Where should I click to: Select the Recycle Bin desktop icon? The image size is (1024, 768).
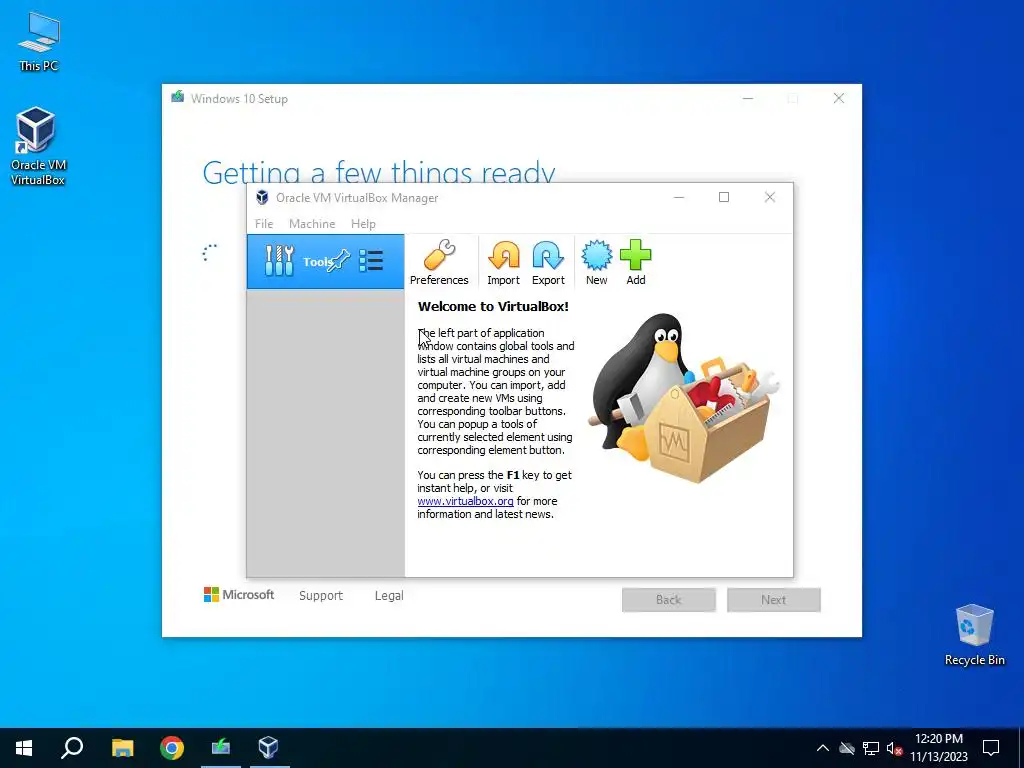click(x=974, y=635)
